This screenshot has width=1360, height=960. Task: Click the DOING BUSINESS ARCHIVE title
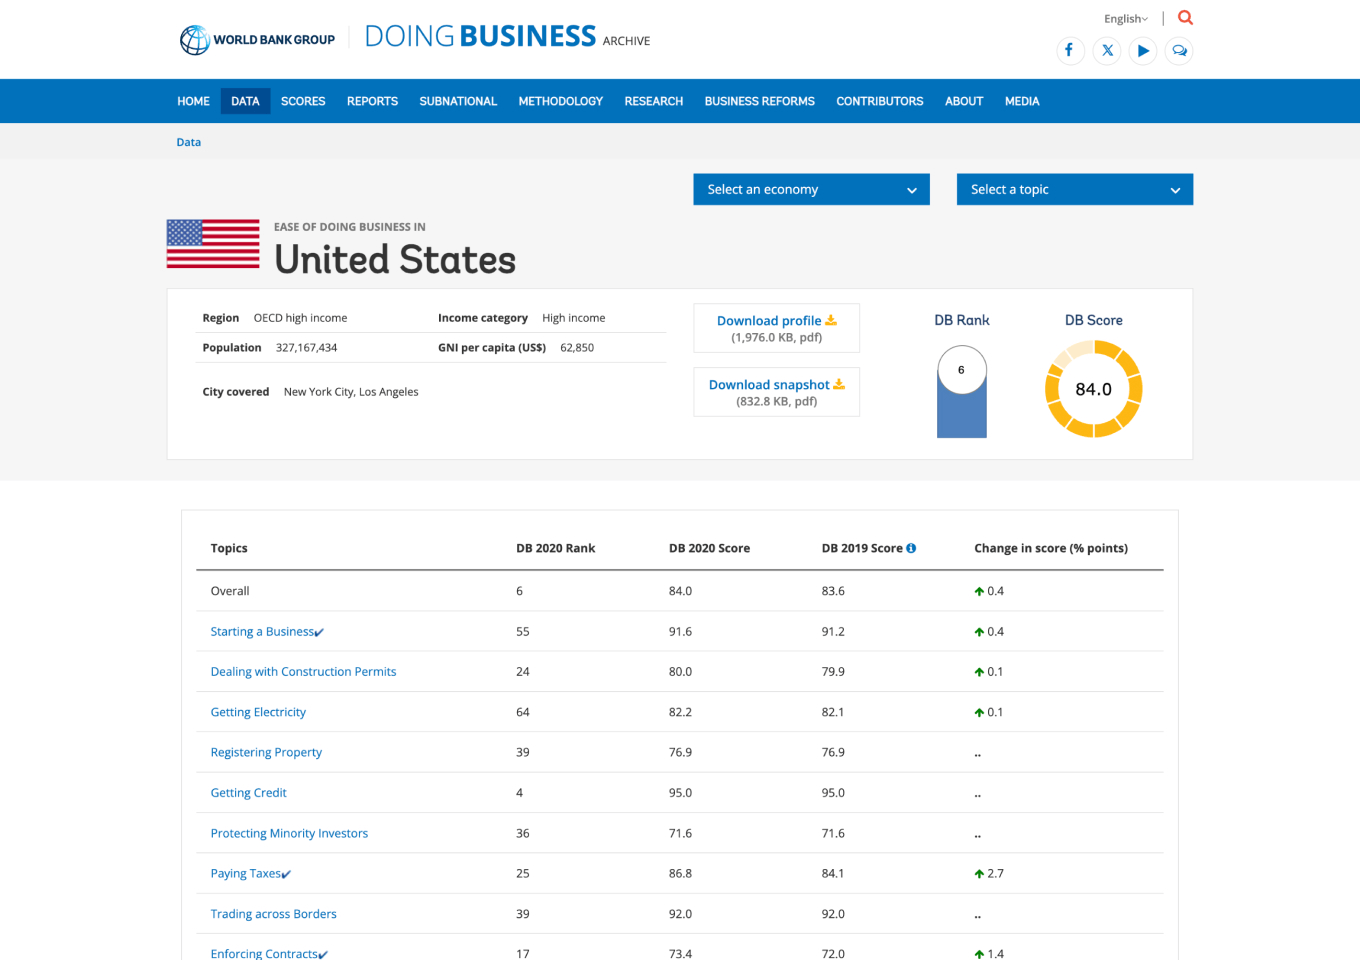coord(507,37)
